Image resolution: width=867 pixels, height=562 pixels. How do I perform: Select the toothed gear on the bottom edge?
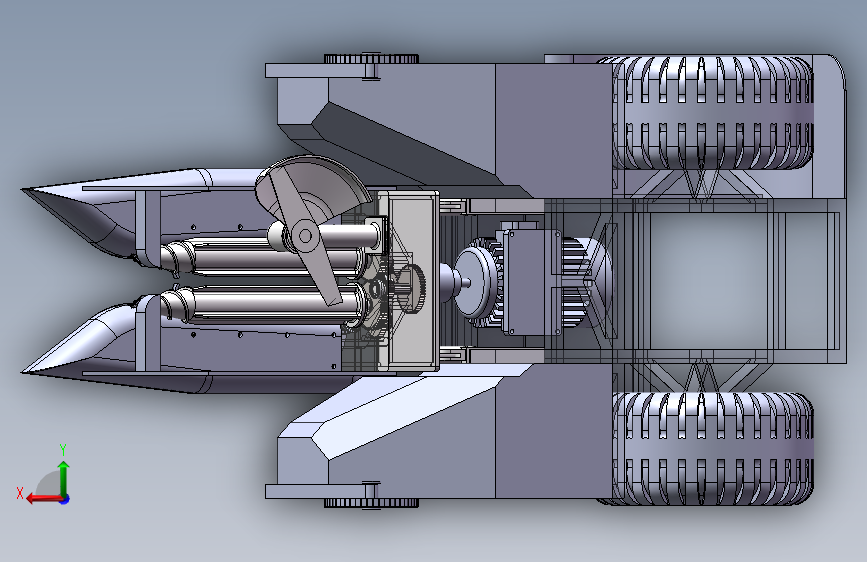[x=371, y=503]
